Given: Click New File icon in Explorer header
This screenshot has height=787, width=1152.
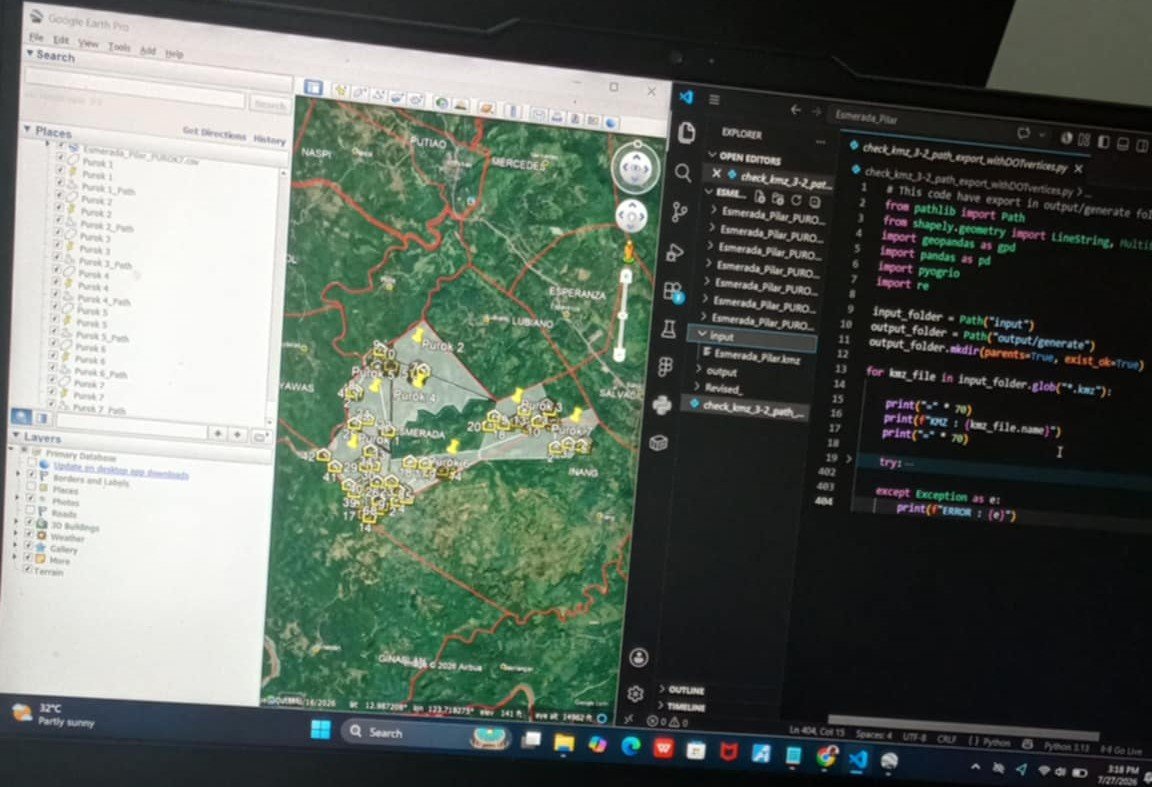Looking at the screenshot, I should click(x=760, y=196).
